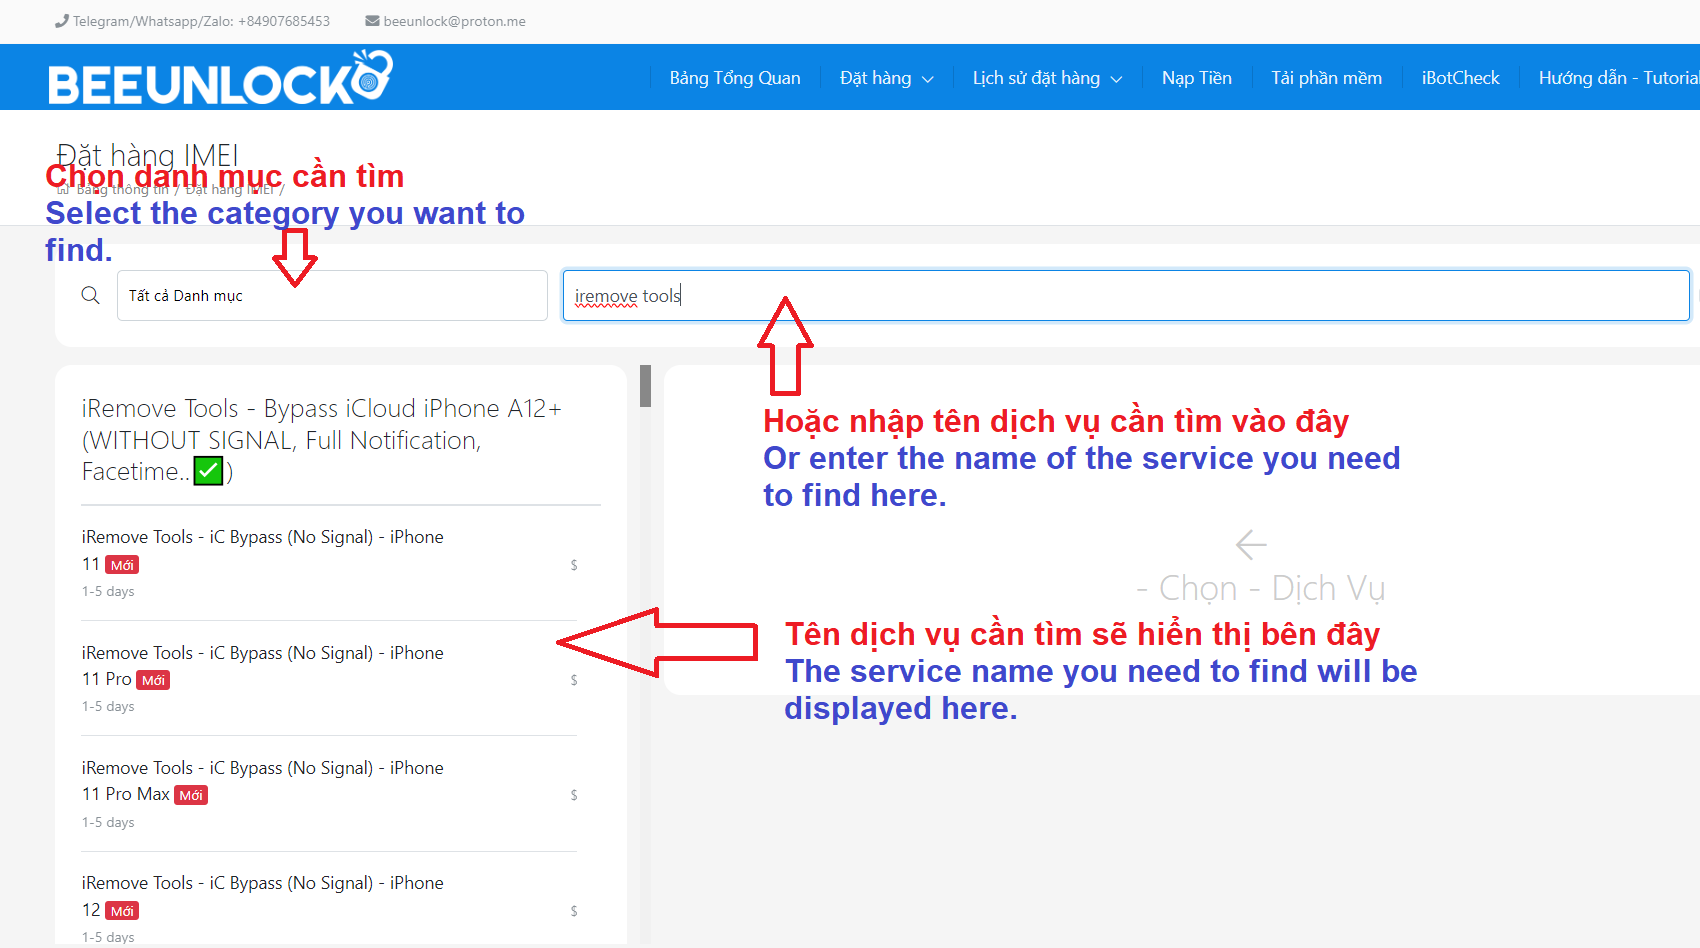Click the Mới badge on iPhone 11 Pro Max
This screenshot has width=1700, height=948.
(191, 795)
